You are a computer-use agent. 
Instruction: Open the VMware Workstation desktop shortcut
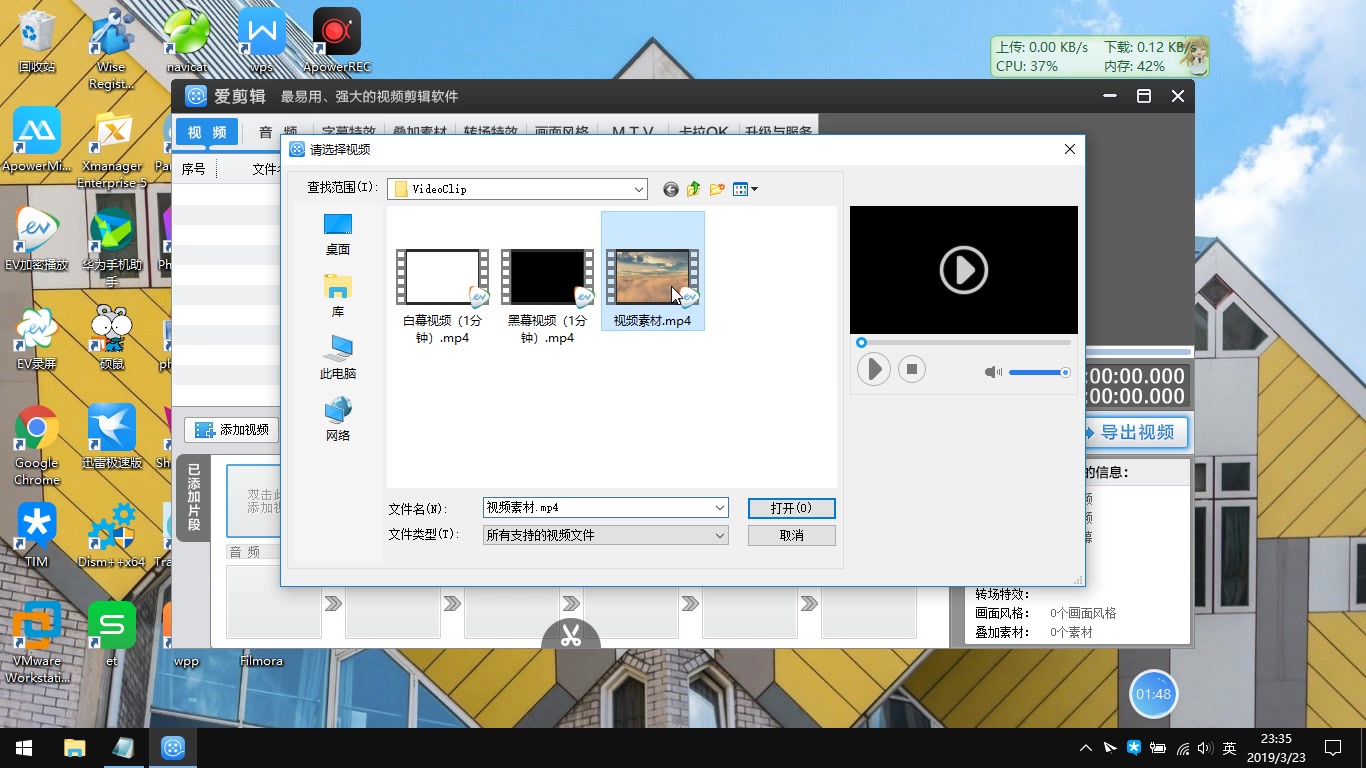[x=37, y=643]
